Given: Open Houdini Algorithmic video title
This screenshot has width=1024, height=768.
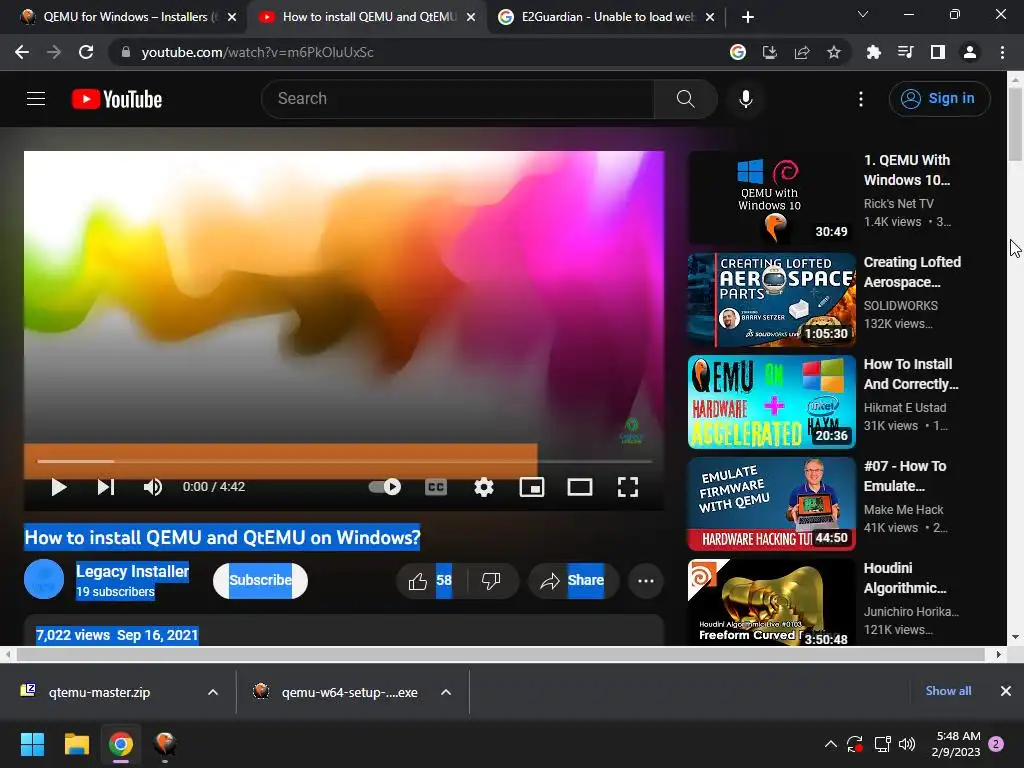Looking at the screenshot, I should click(x=905, y=578).
